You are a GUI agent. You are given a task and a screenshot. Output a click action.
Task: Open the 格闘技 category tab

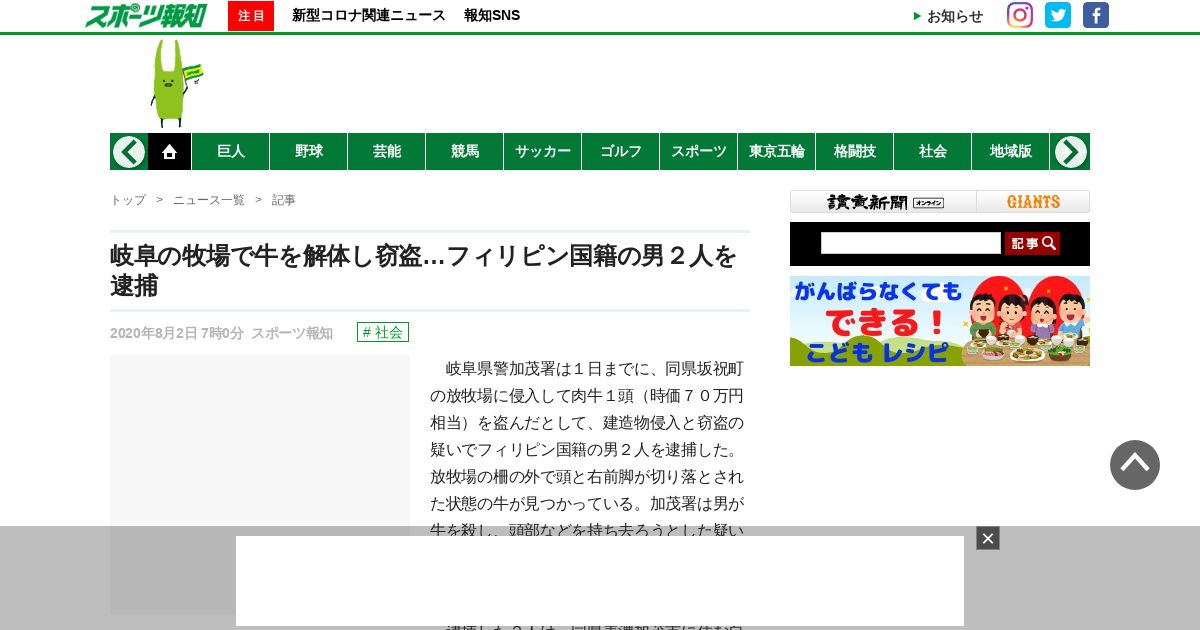[x=855, y=152]
